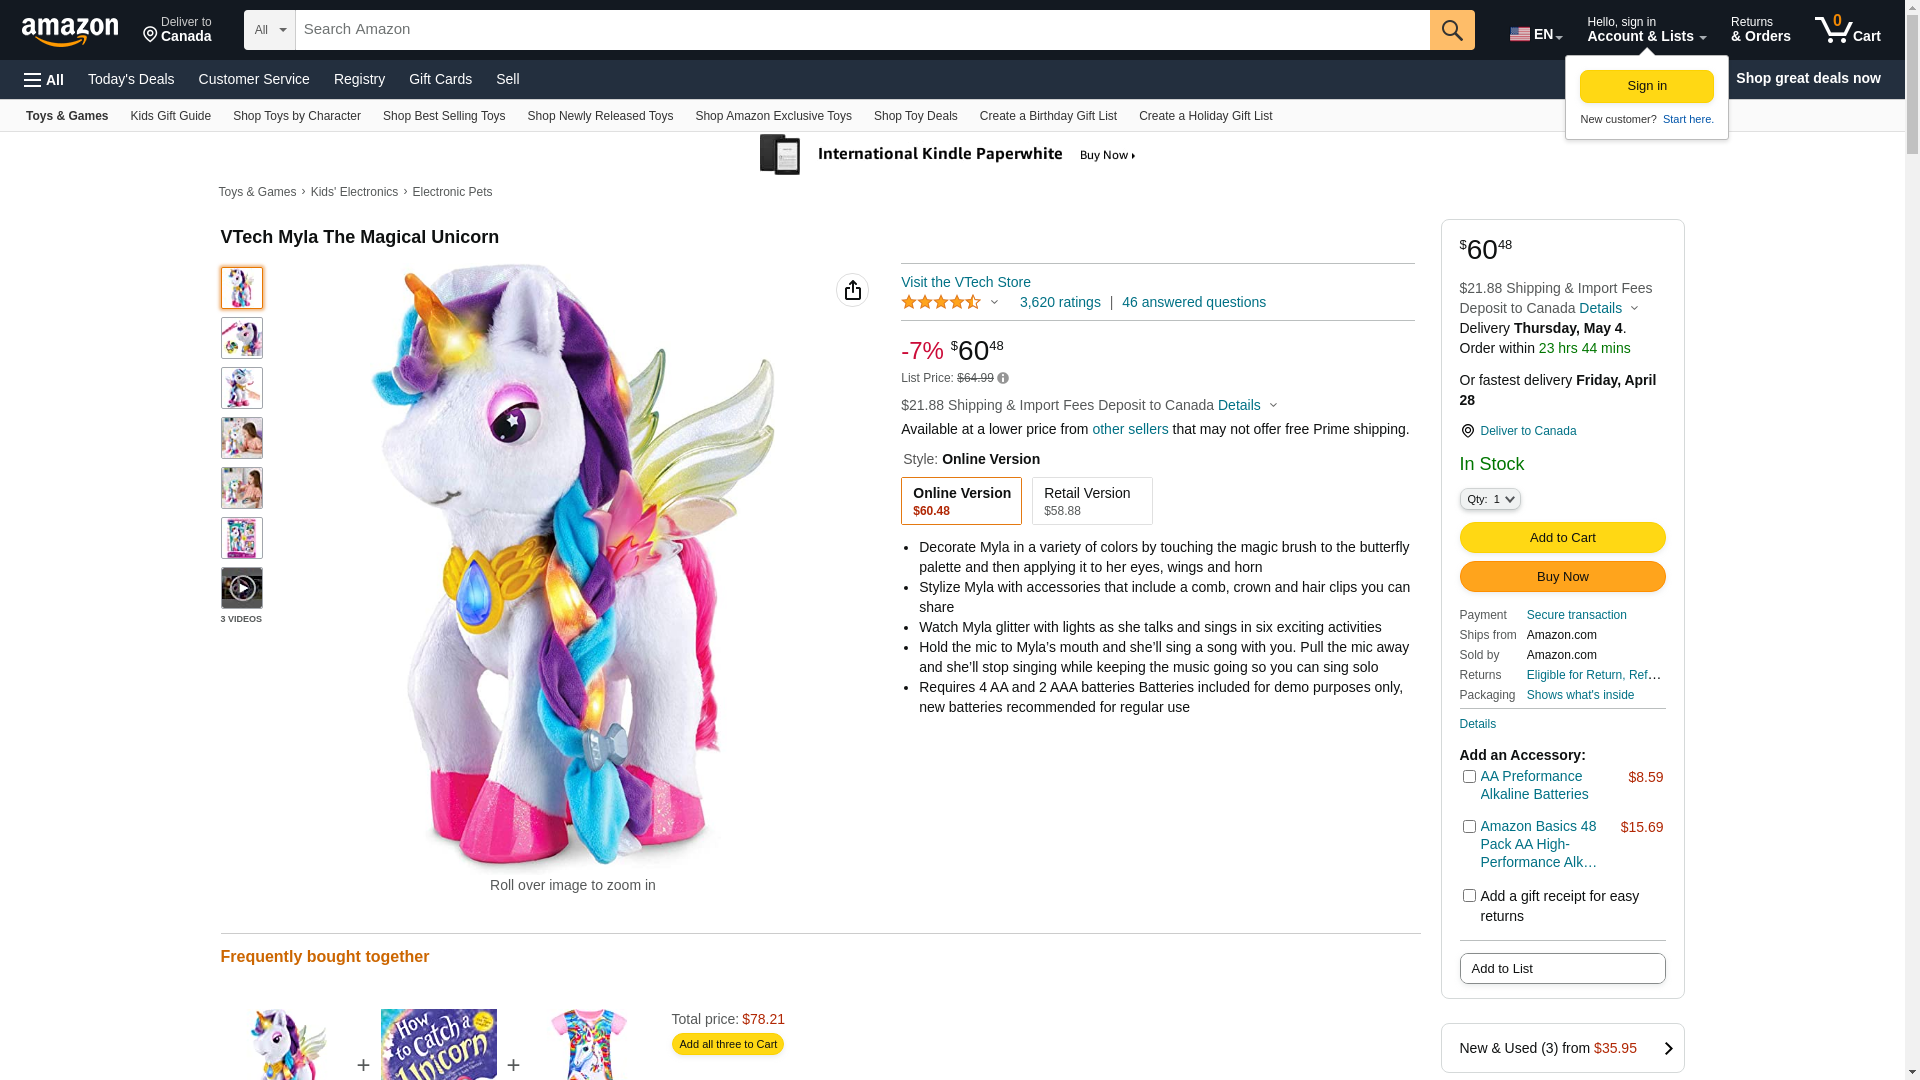Click the Search Amazon input field
The image size is (1920, 1080).
(862, 30)
